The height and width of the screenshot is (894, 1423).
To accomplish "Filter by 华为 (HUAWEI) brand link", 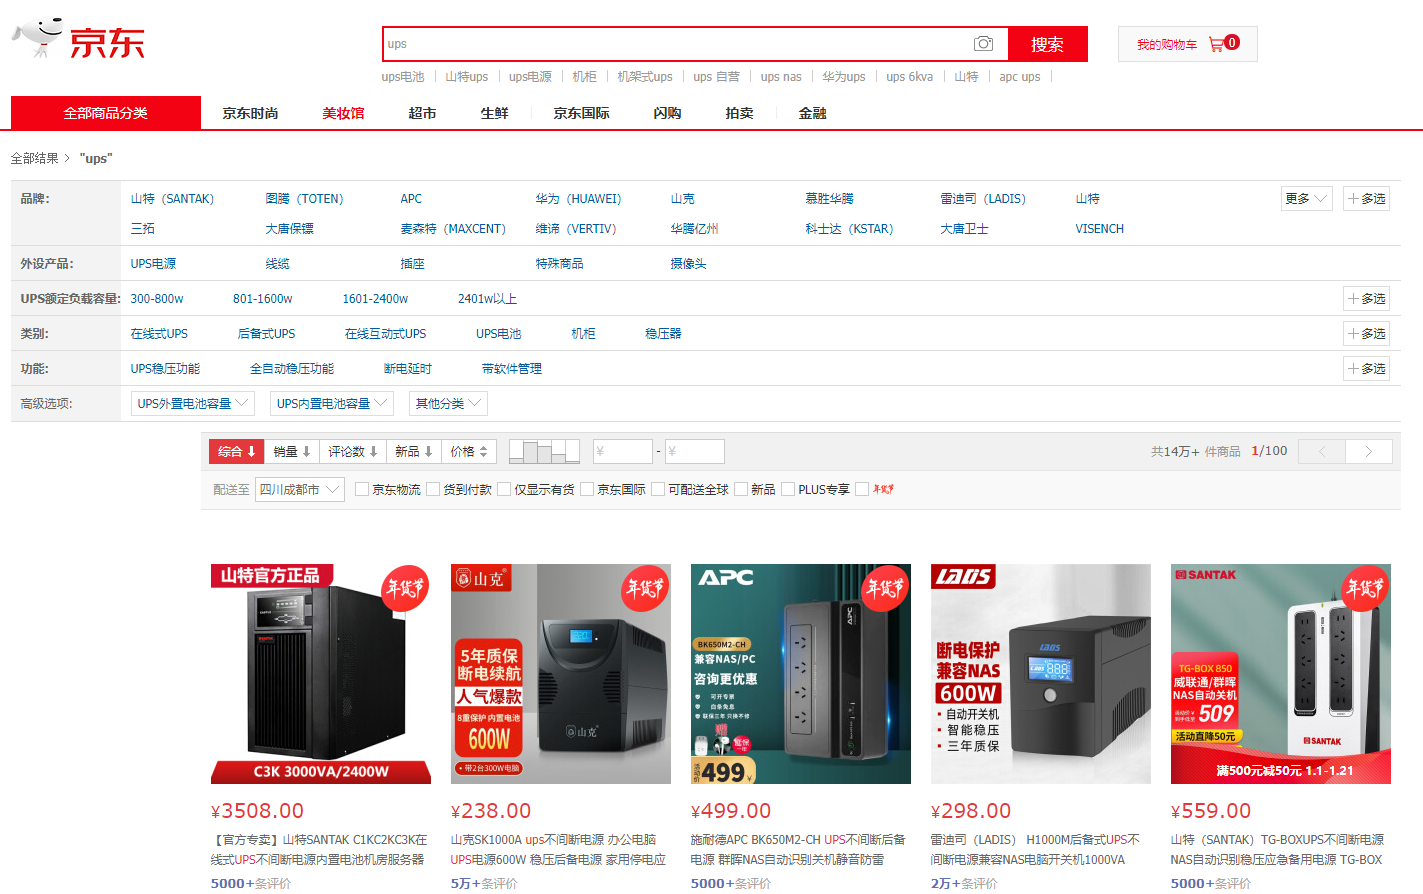I will (578, 199).
